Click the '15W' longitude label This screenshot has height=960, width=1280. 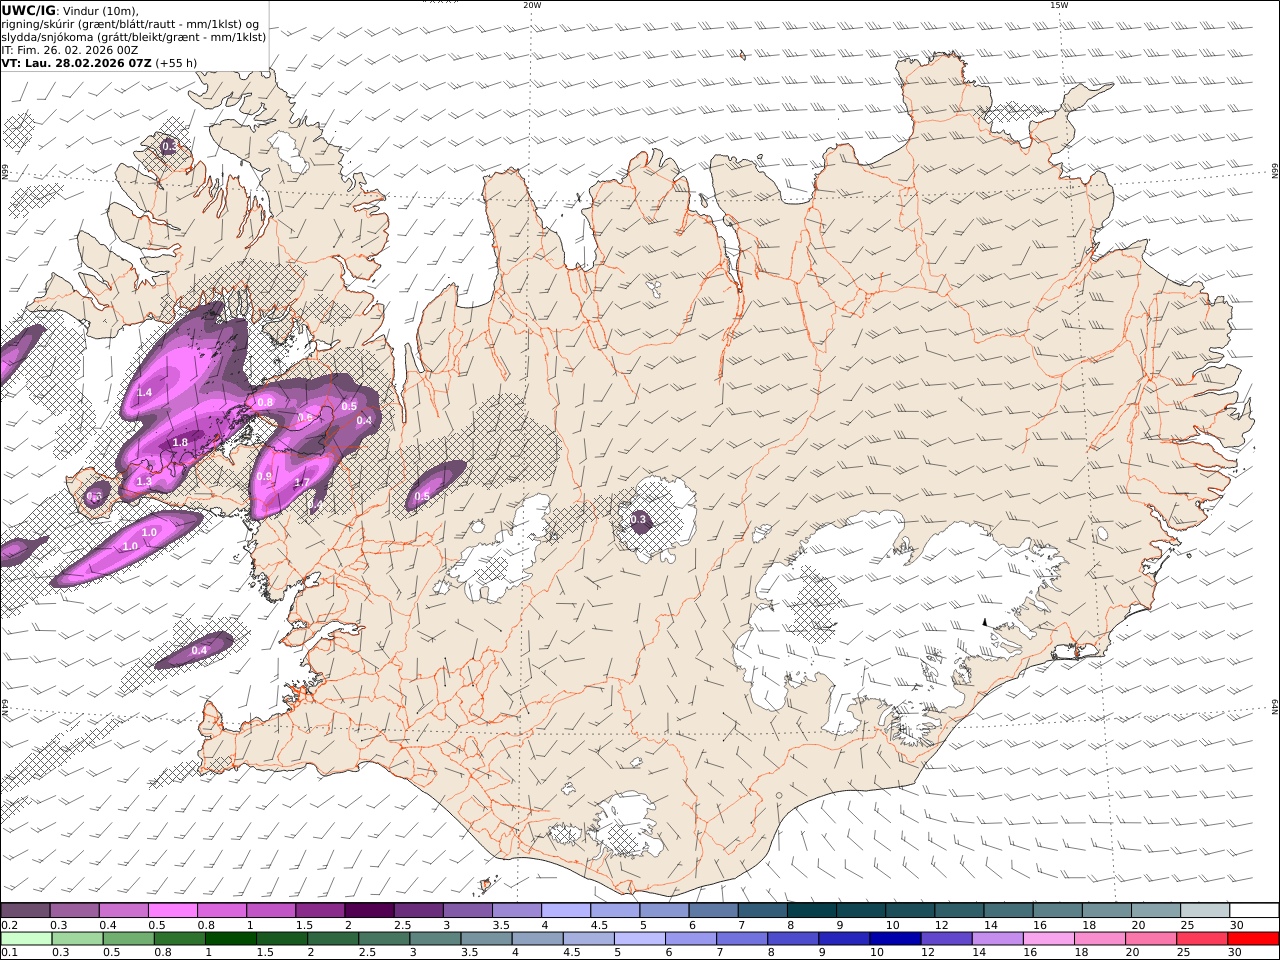point(1059,5)
